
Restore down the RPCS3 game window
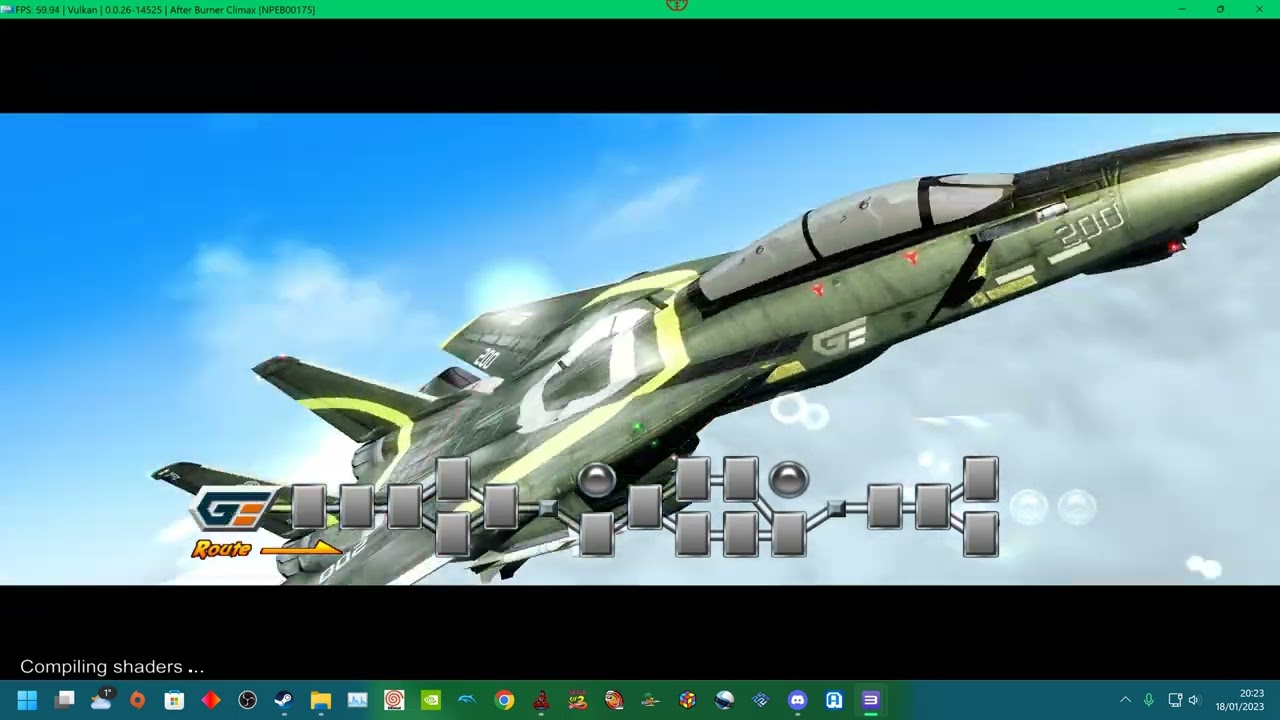[x=1220, y=9]
